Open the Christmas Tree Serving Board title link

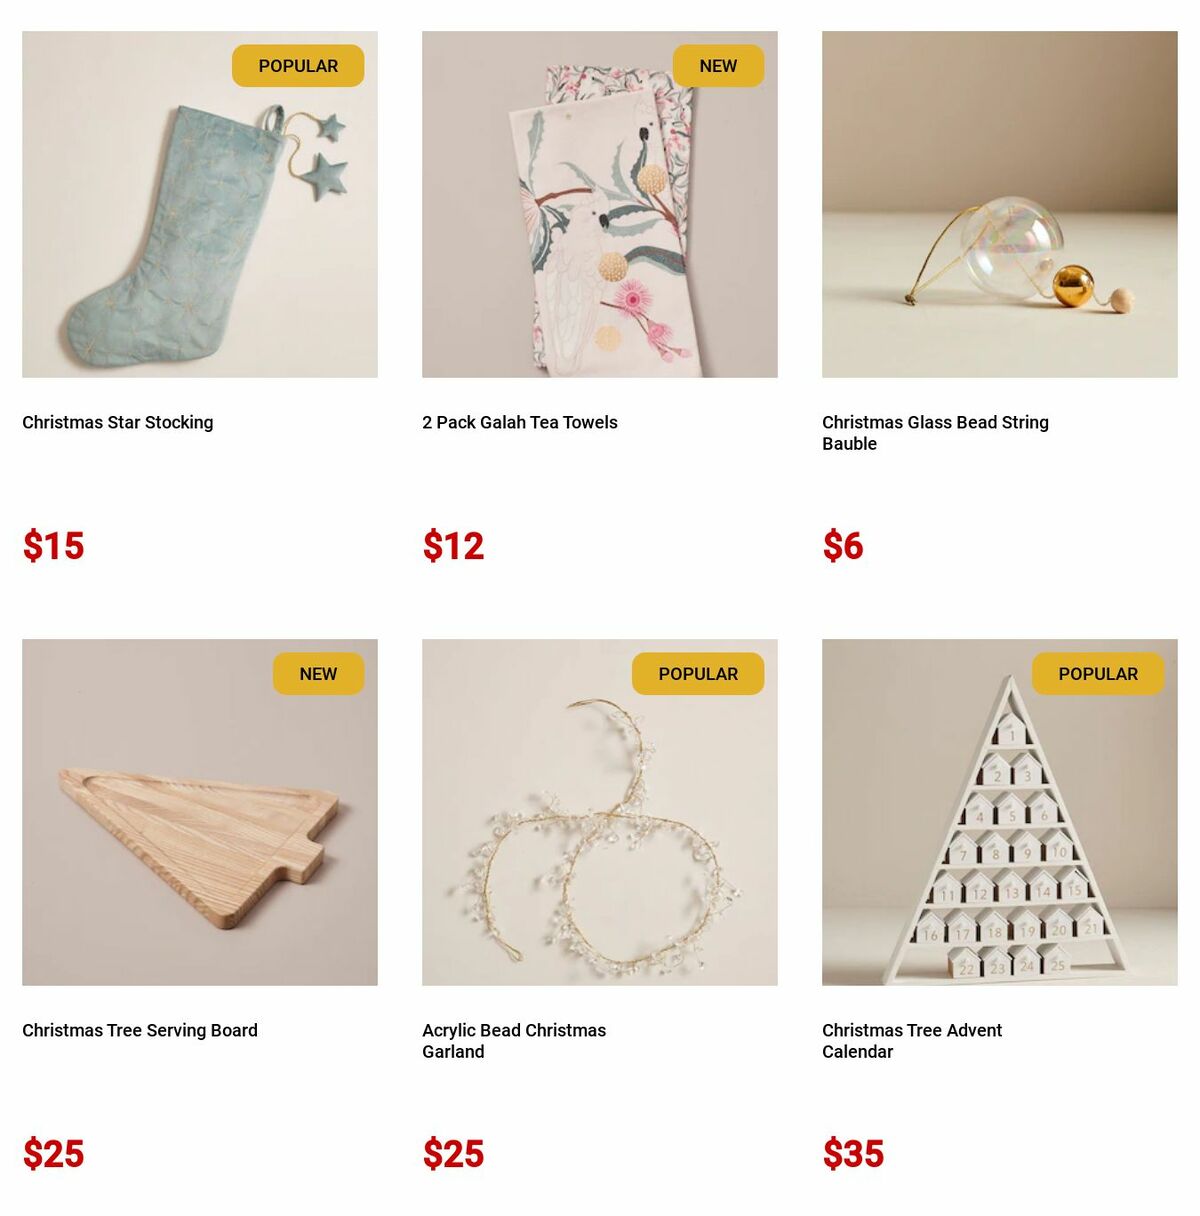(140, 1030)
